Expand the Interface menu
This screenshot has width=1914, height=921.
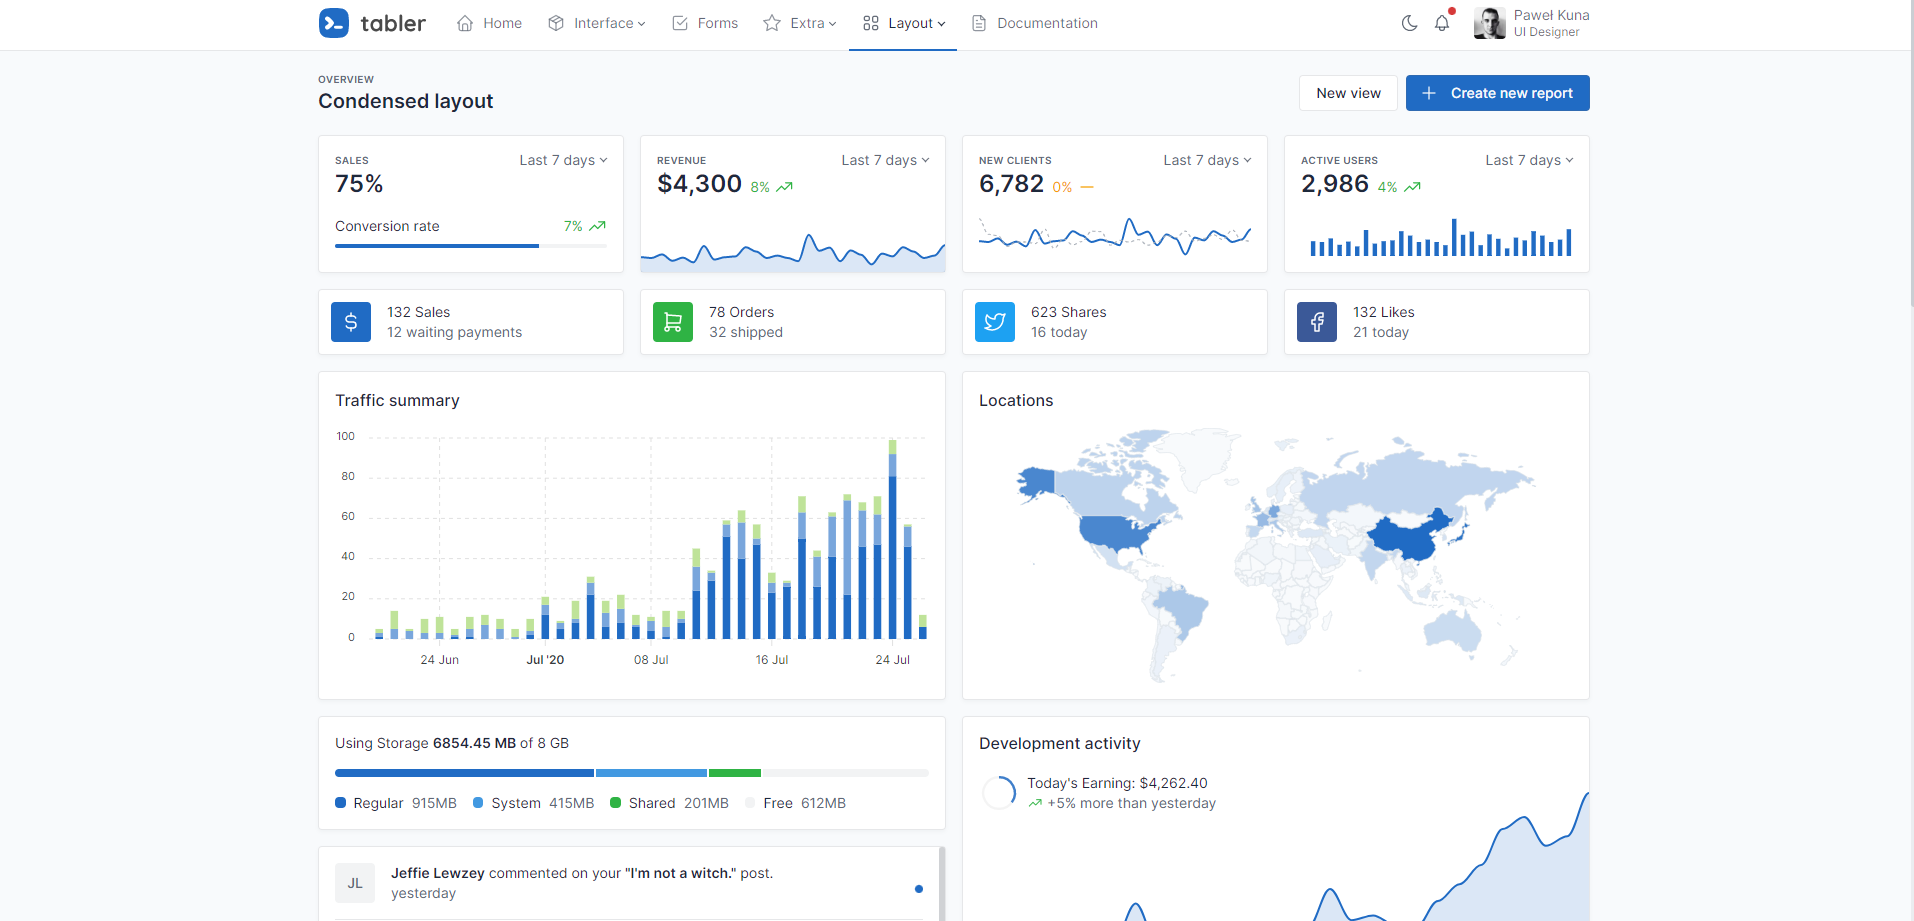(597, 23)
